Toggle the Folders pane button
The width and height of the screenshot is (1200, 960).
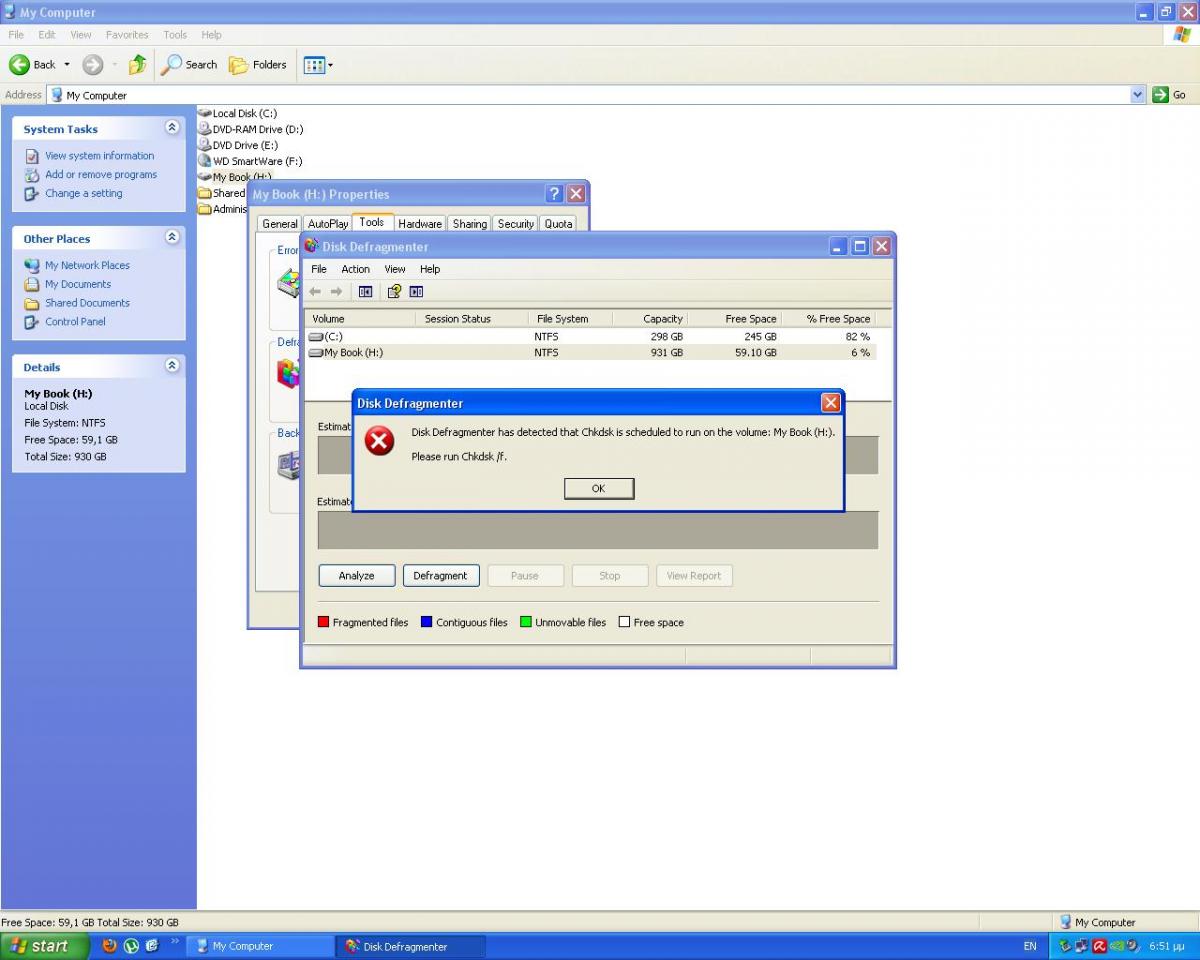coord(258,65)
